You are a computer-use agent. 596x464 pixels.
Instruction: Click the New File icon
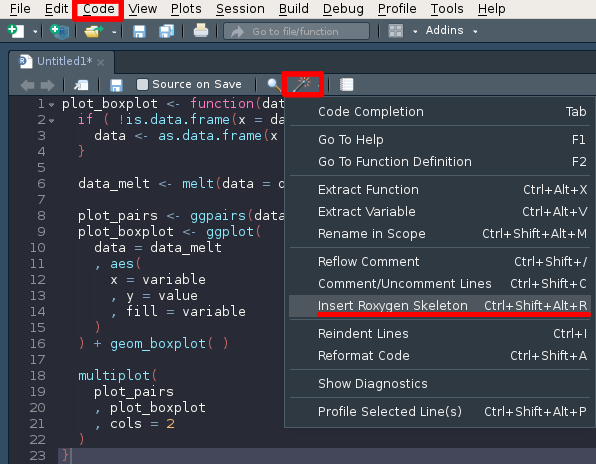point(16,31)
